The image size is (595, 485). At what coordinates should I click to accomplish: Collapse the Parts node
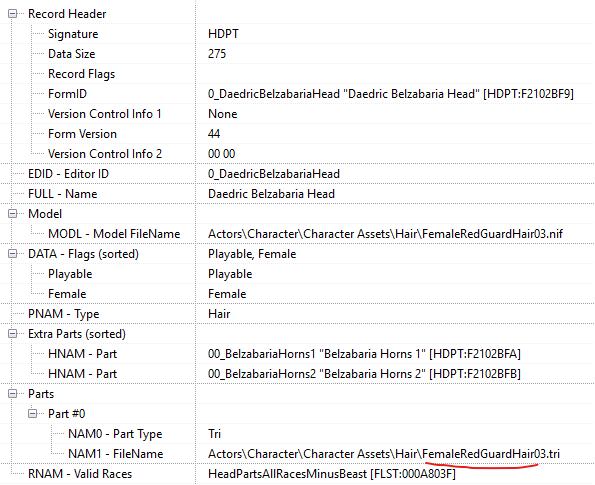tap(13, 394)
